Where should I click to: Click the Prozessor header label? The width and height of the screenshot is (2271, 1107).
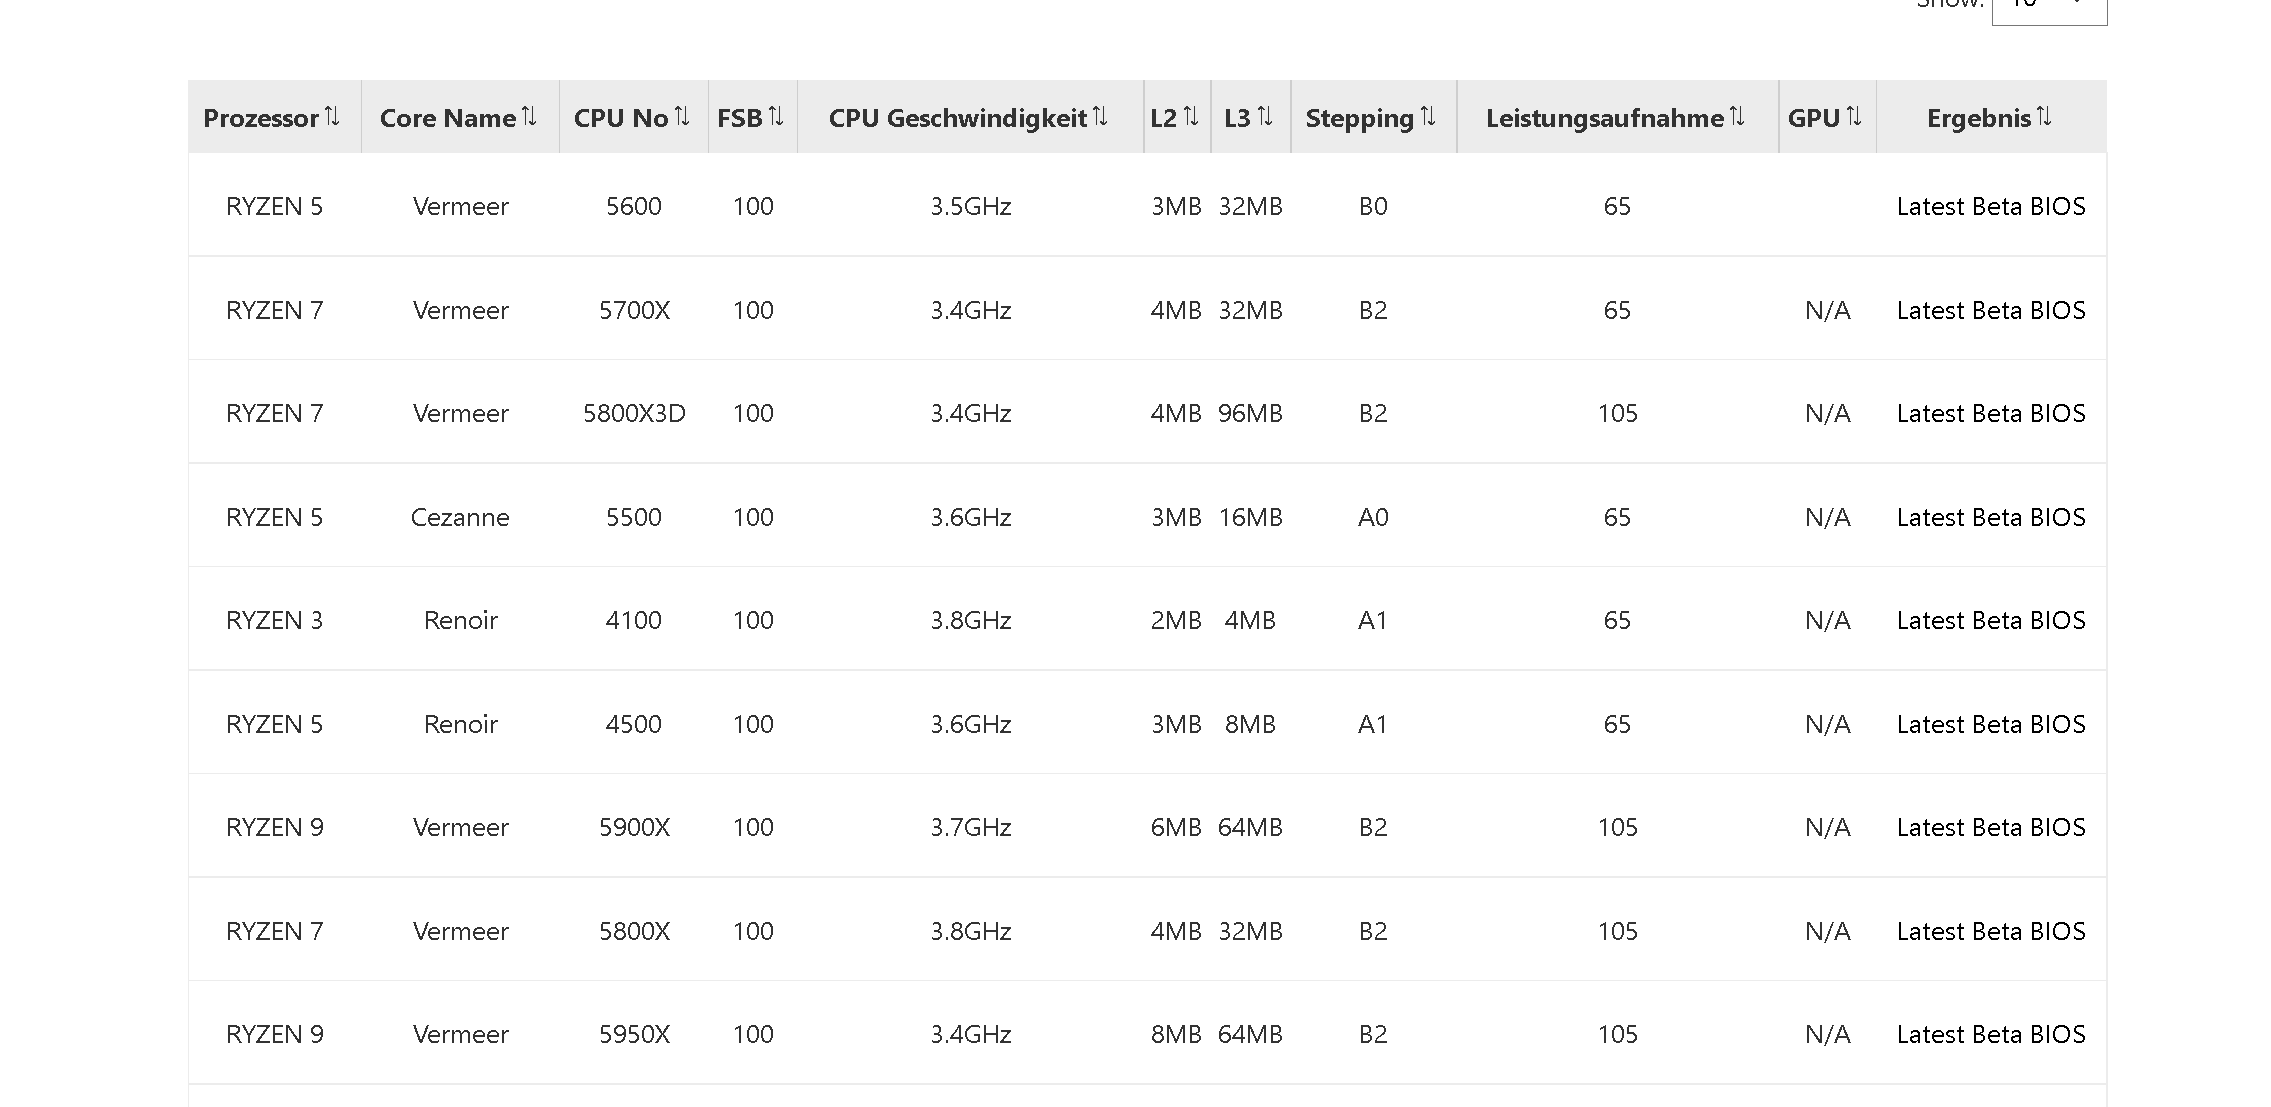[x=260, y=118]
